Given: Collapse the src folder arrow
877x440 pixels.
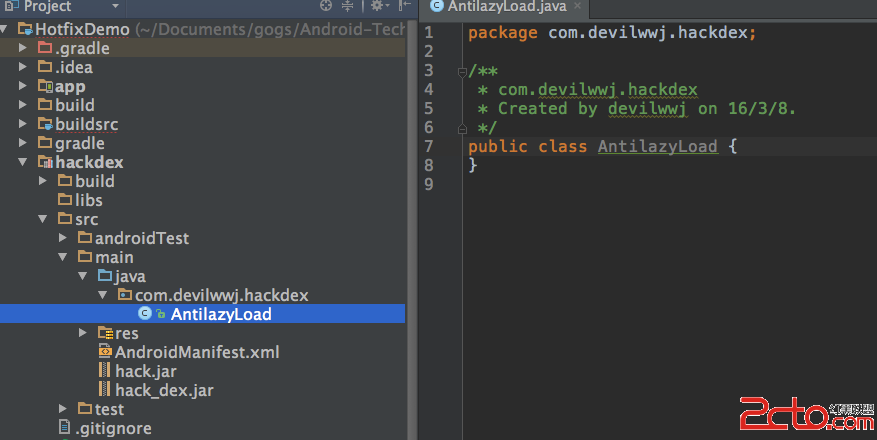Looking at the screenshot, I should click(x=43, y=219).
